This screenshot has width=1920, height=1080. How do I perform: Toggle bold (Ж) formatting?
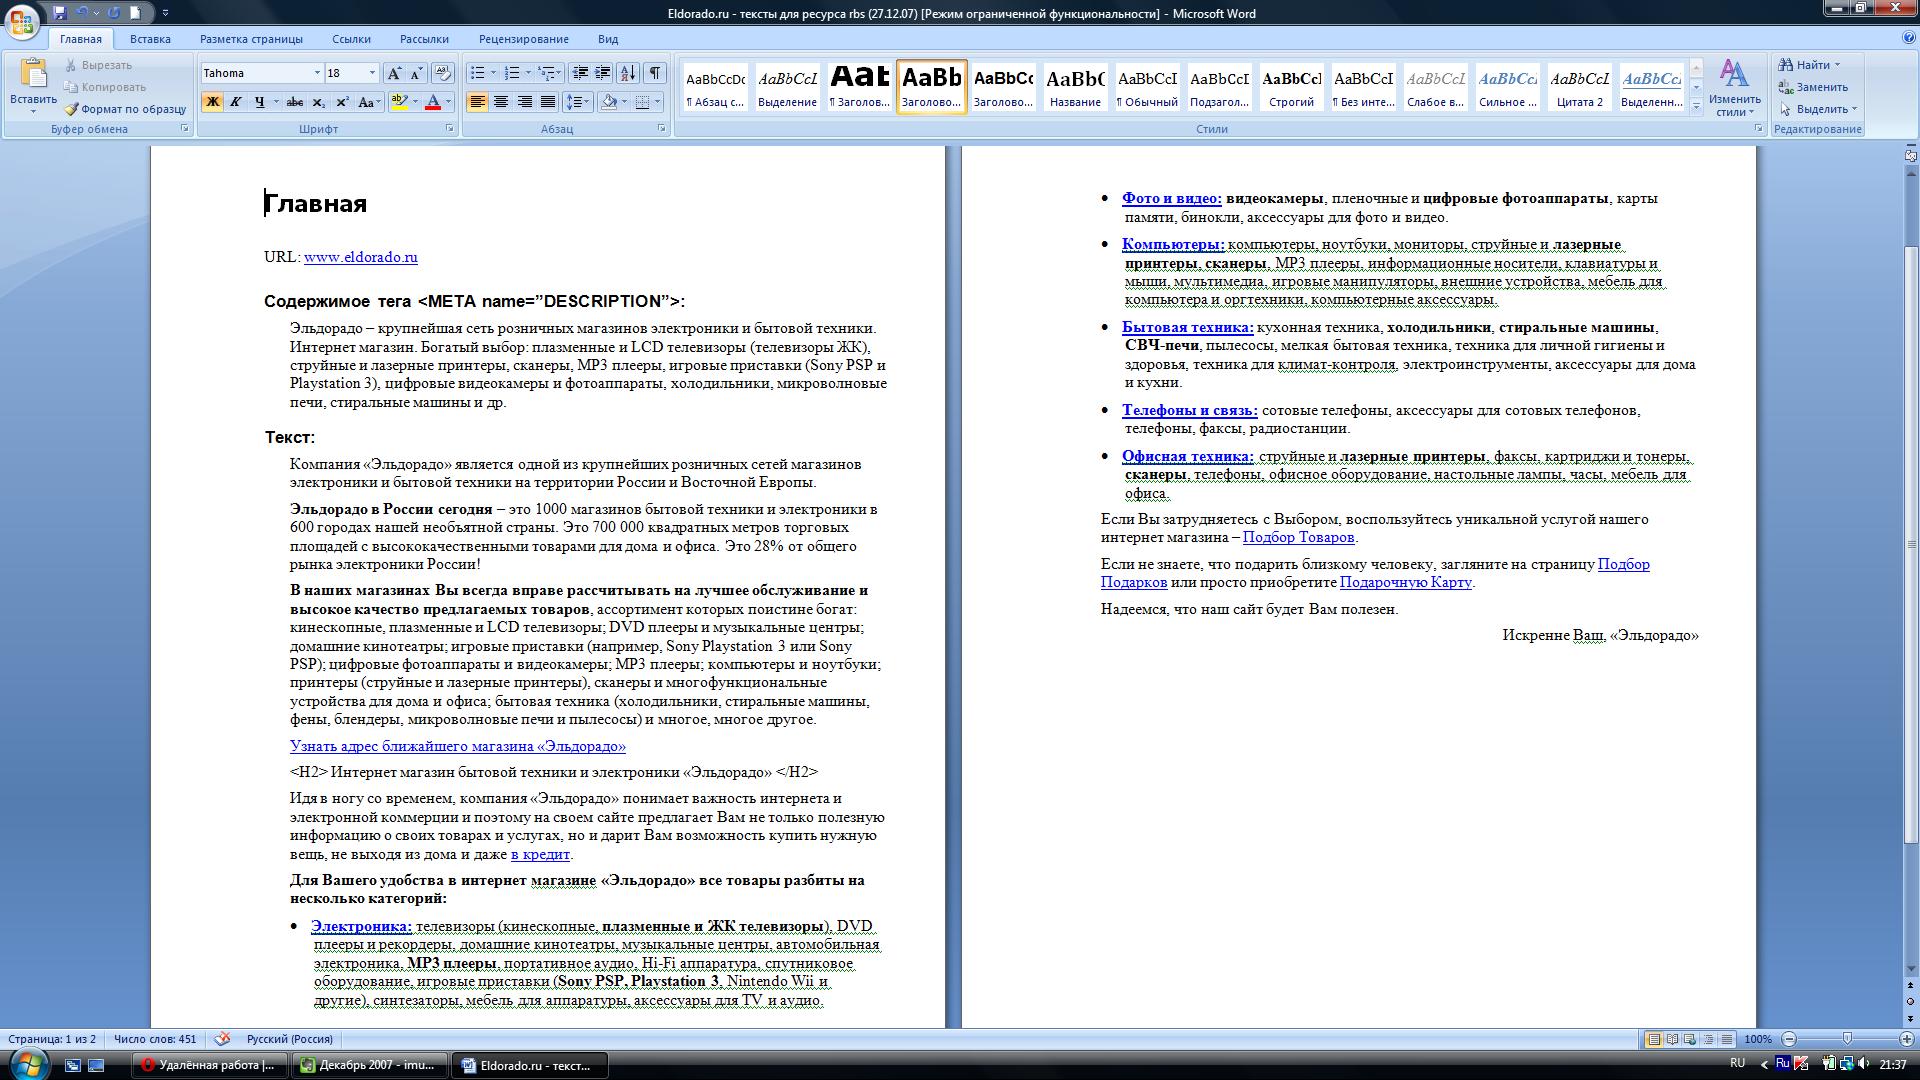pyautogui.click(x=212, y=102)
